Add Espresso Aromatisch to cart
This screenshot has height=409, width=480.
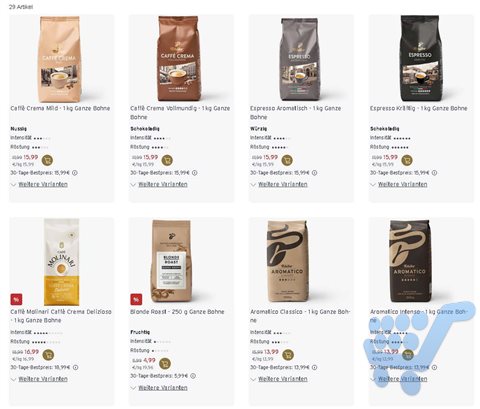pyautogui.click(x=287, y=160)
